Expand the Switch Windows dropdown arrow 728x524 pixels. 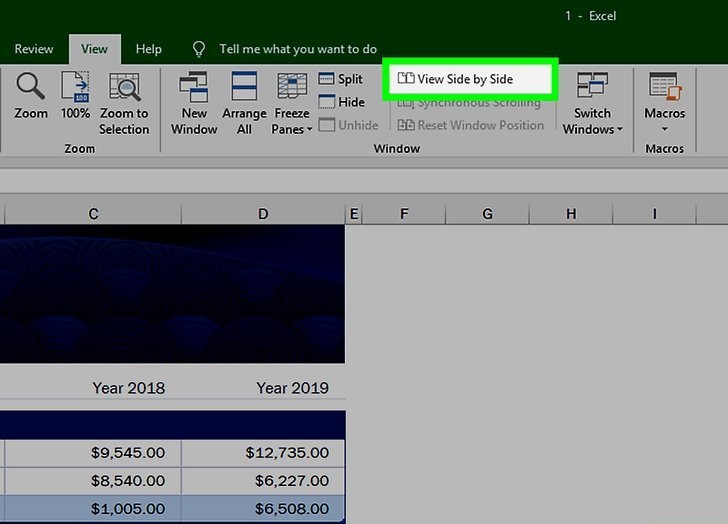click(x=620, y=130)
